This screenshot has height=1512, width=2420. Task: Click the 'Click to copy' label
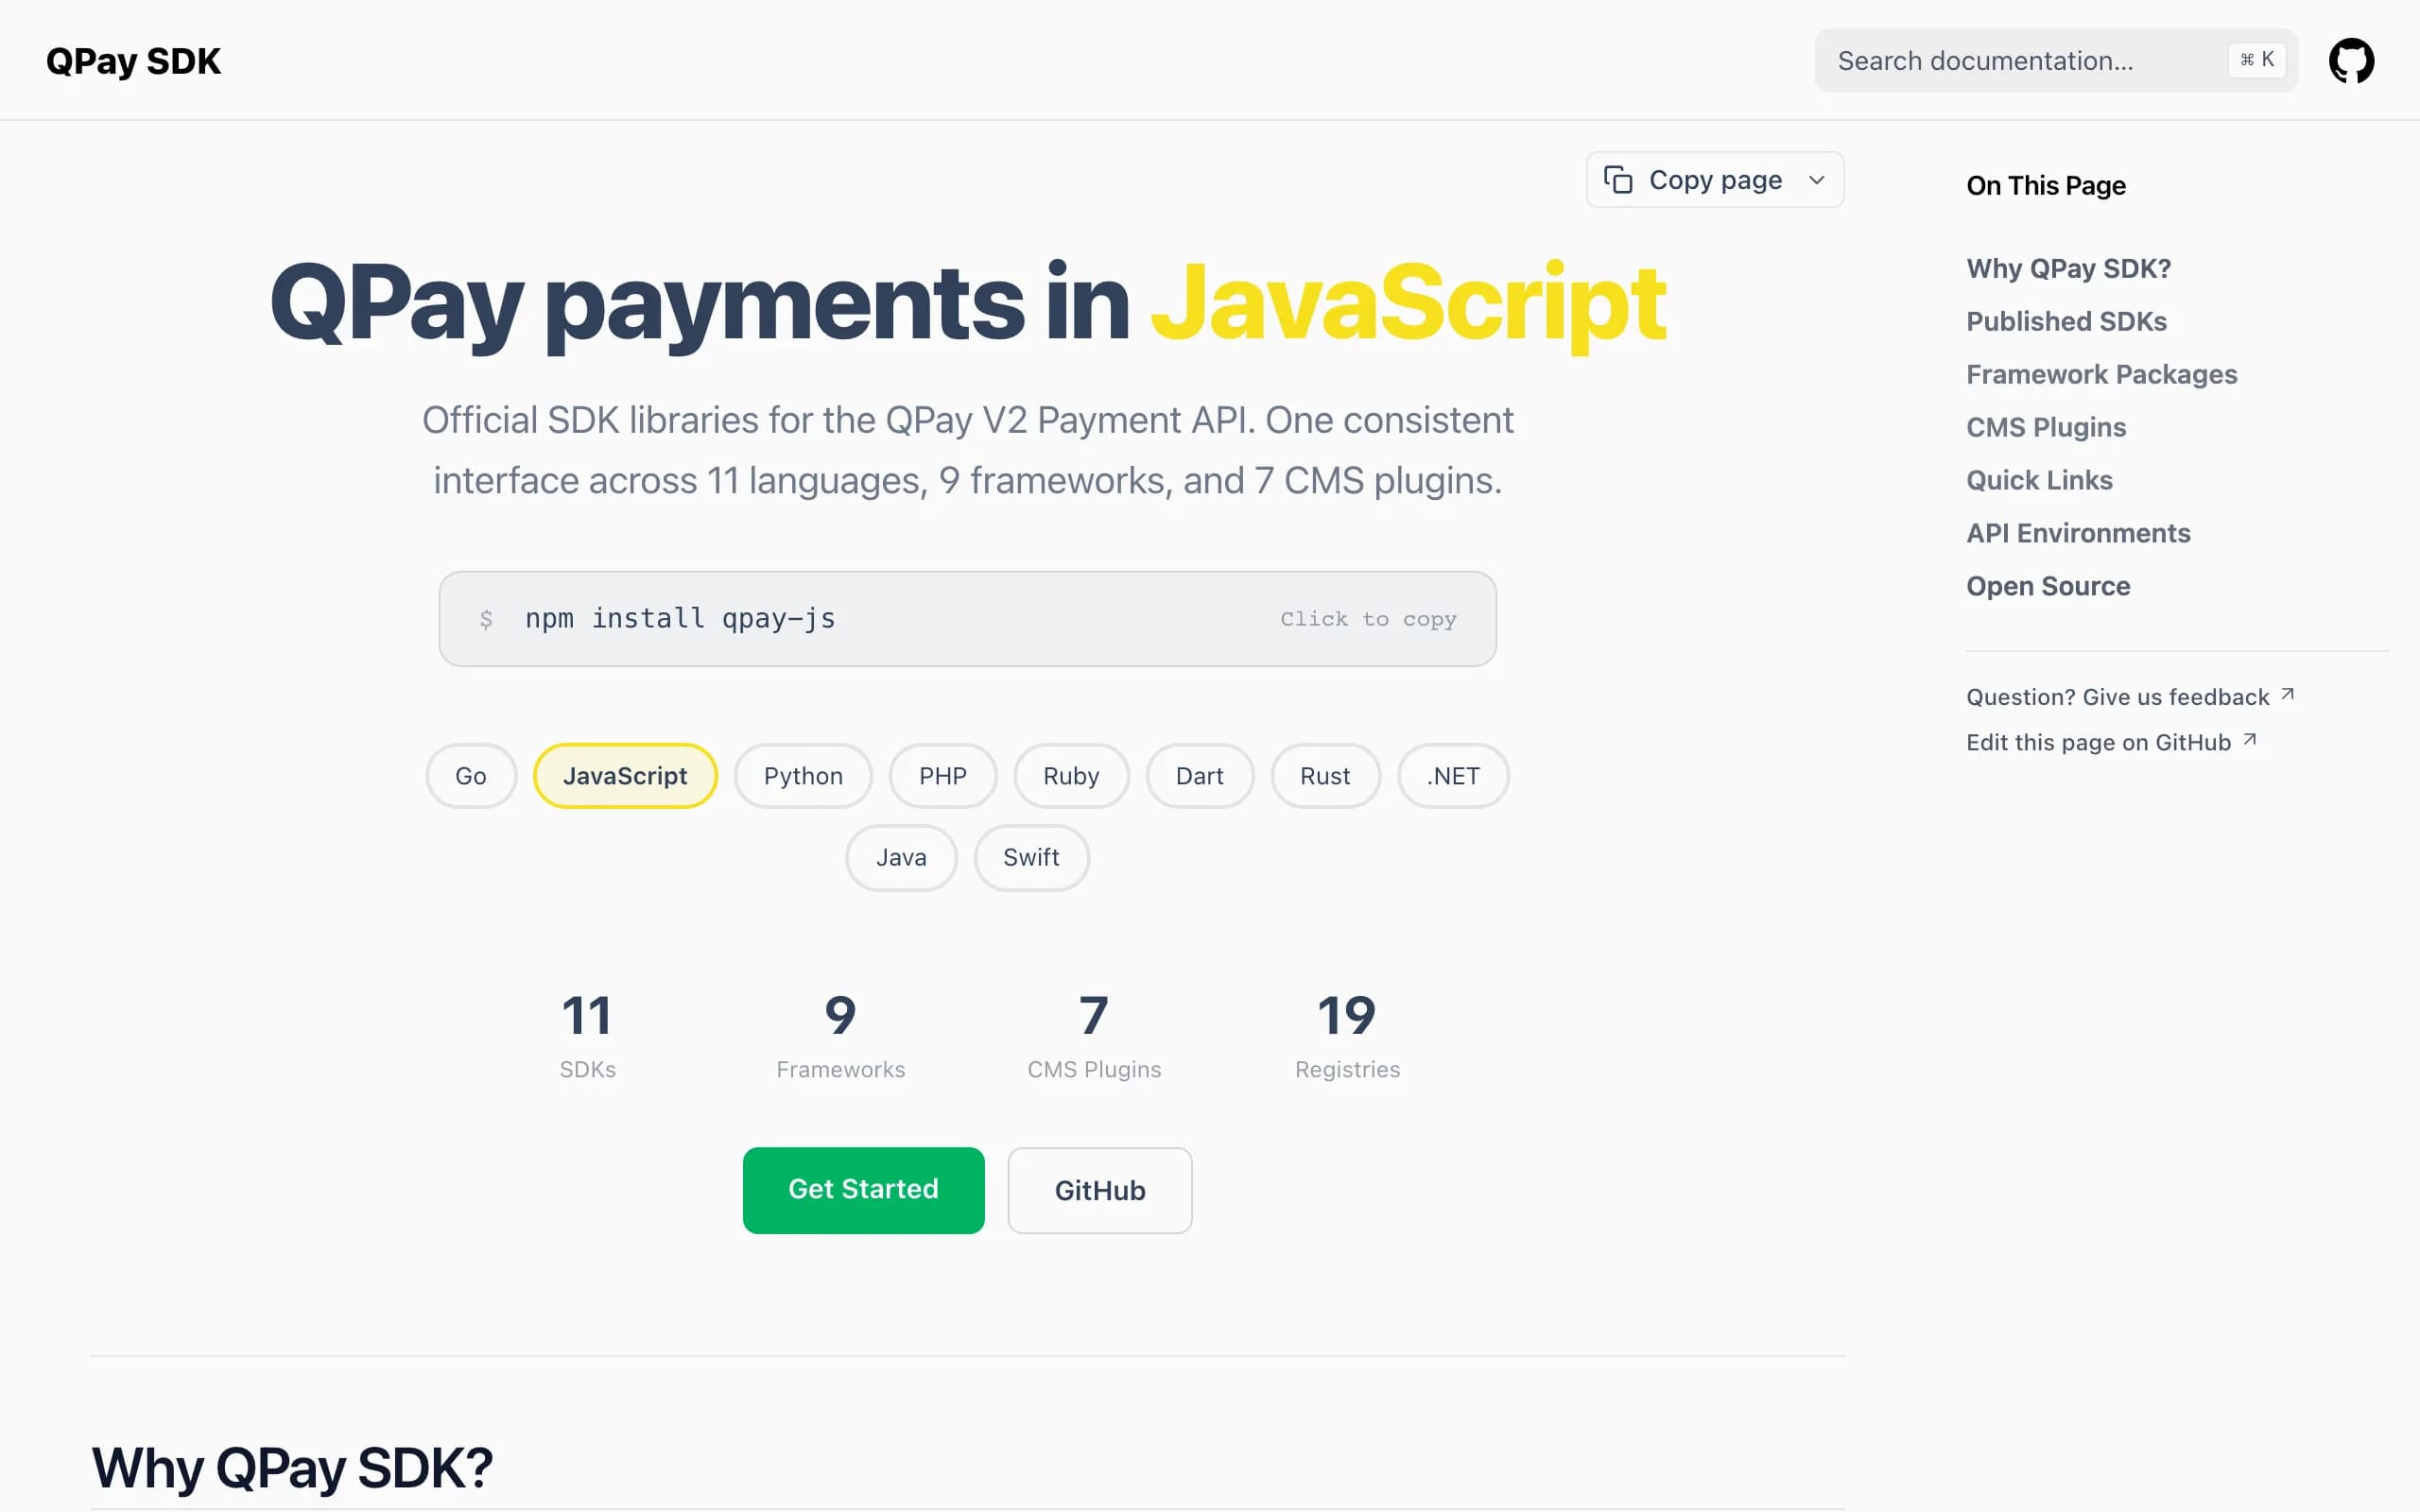1368,619
